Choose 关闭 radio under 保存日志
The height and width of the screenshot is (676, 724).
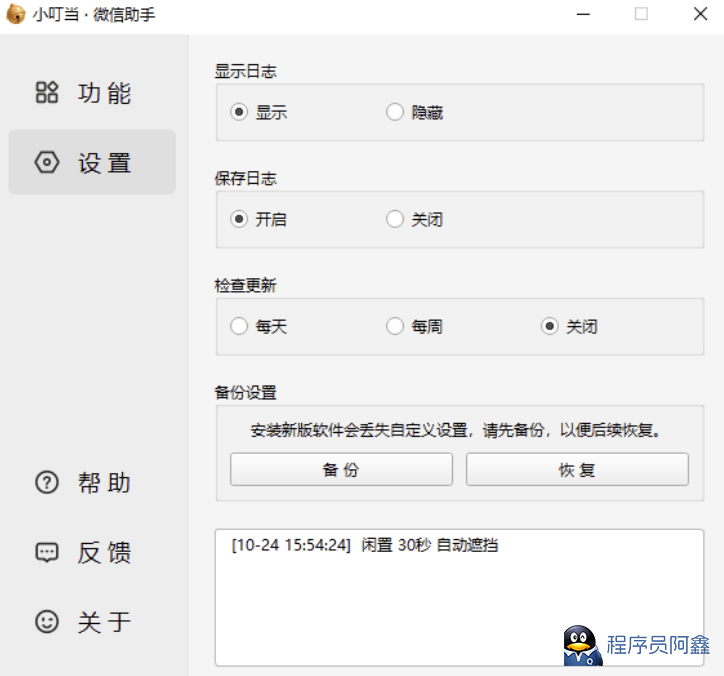coord(395,220)
